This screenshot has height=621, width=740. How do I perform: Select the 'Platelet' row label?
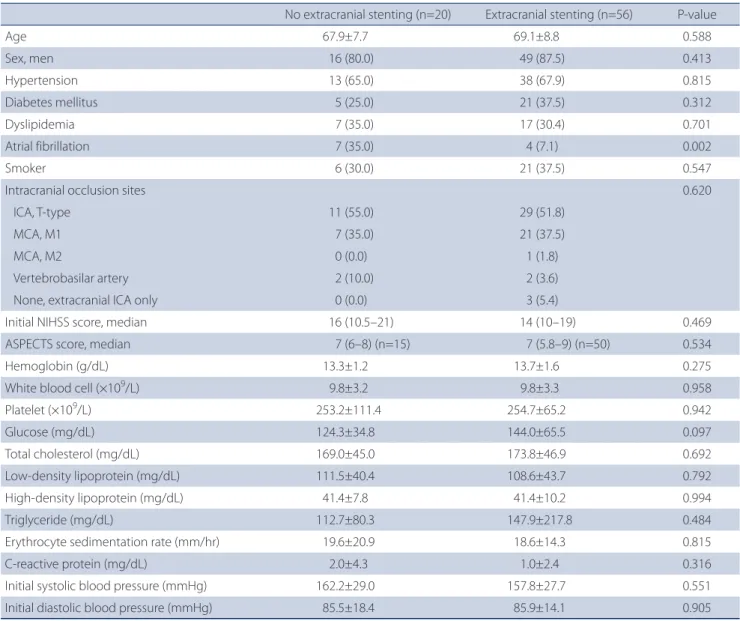[48, 409]
